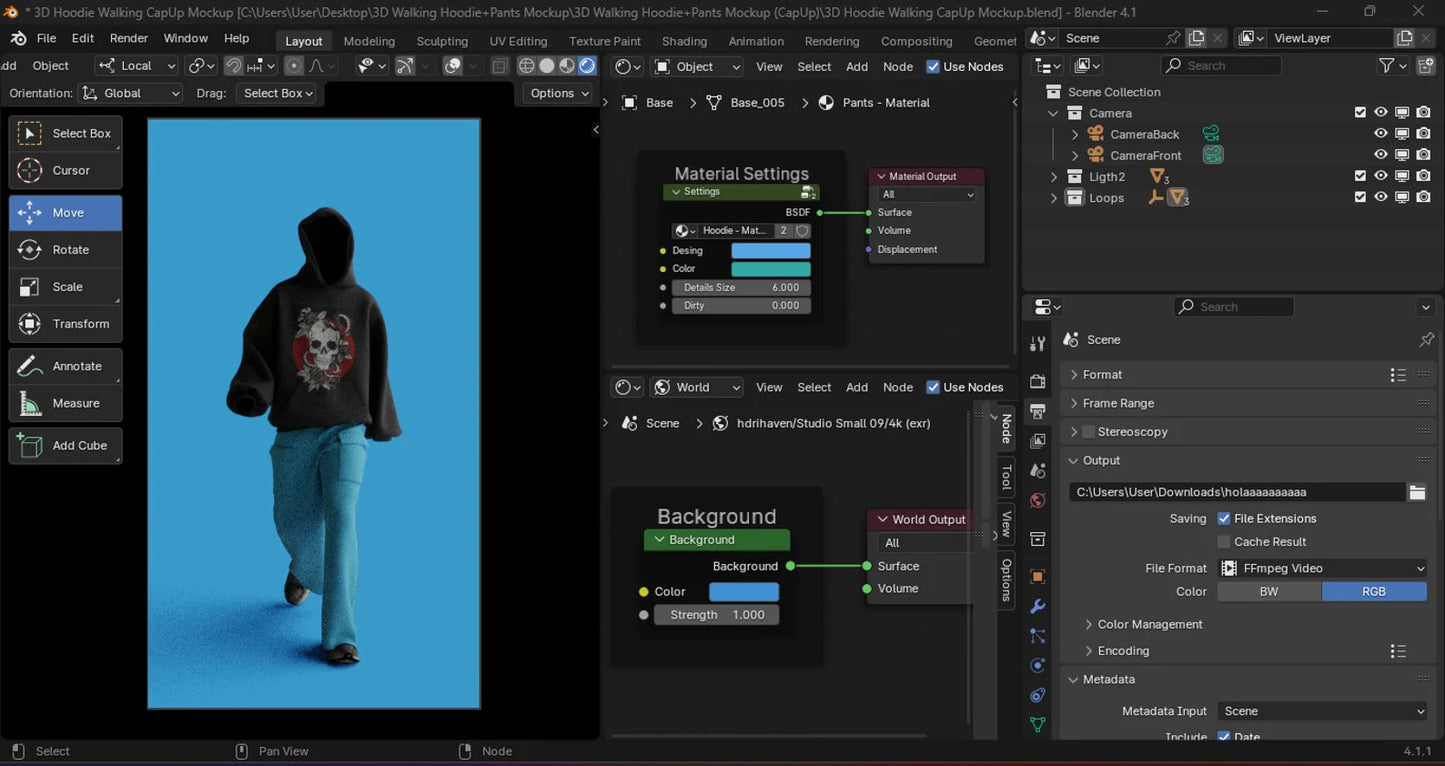Choose the Measure tool
The height and width of the screenshot is (766, 1445).
tap(66, 404)
